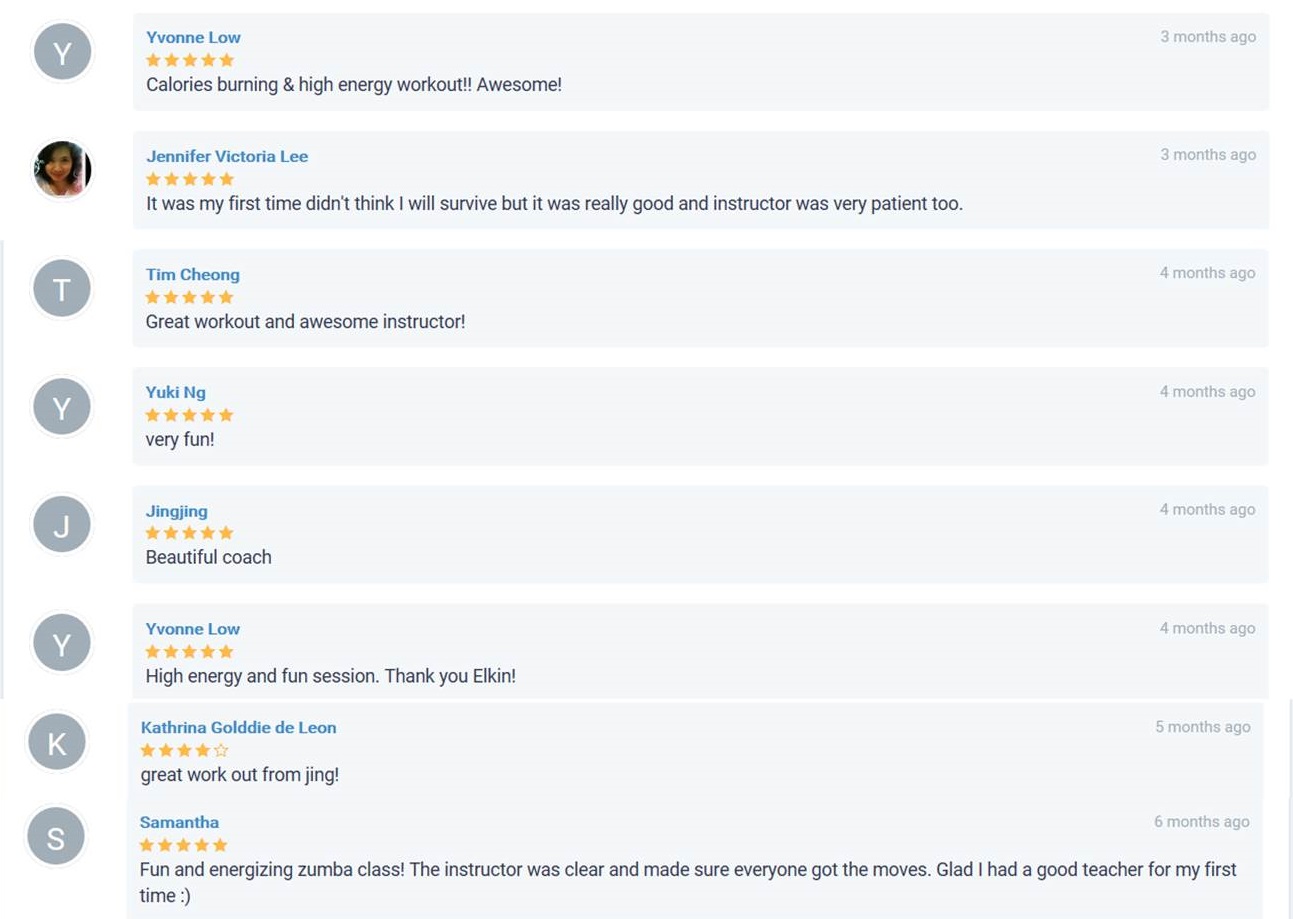Open Kathrina Golddie de Leon name link

[238, 727]
